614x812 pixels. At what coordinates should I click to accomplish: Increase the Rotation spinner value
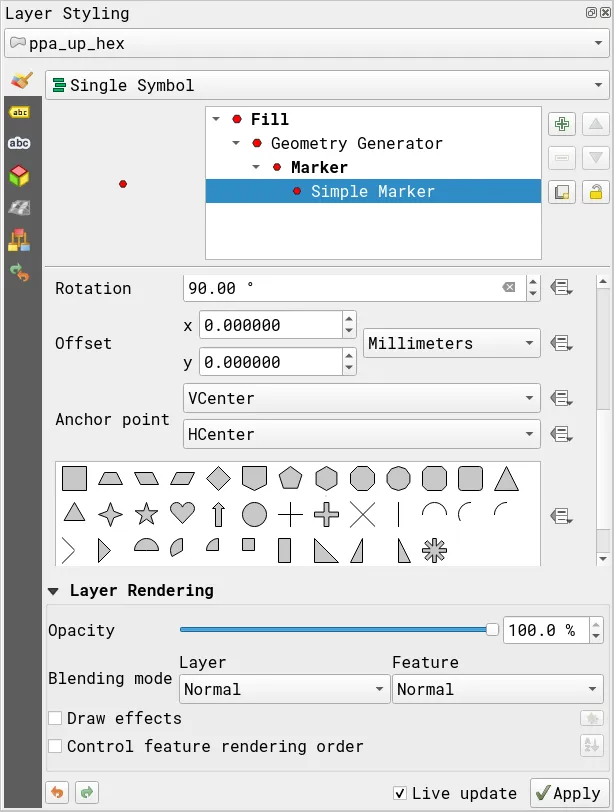point(533,282)
